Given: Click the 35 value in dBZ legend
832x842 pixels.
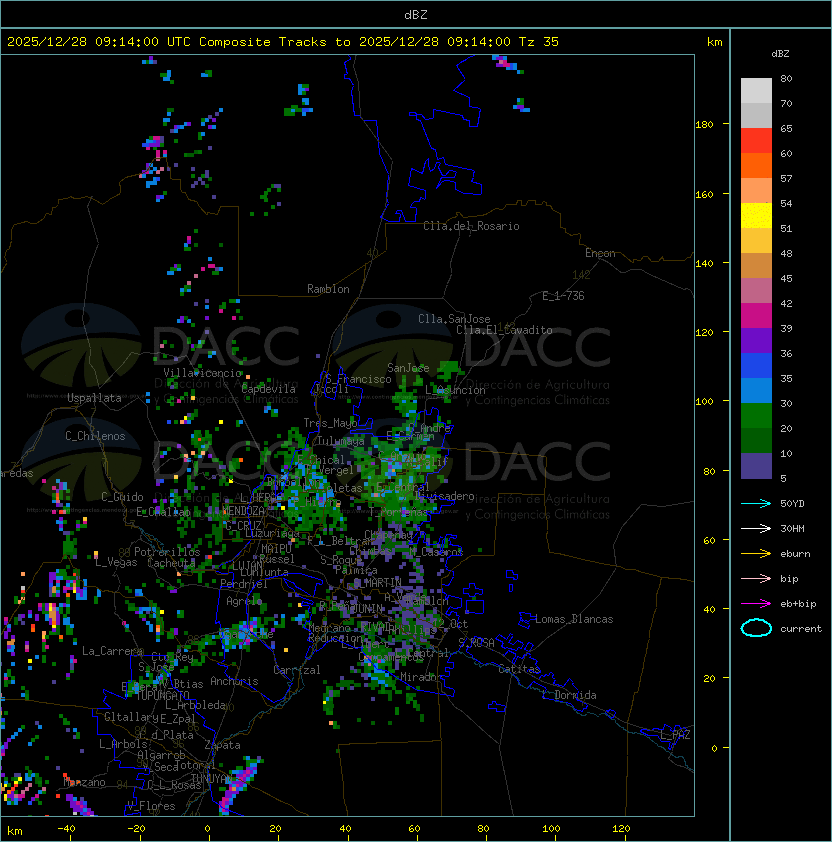Looking at the screenshot, I should (x=786, y=379).
